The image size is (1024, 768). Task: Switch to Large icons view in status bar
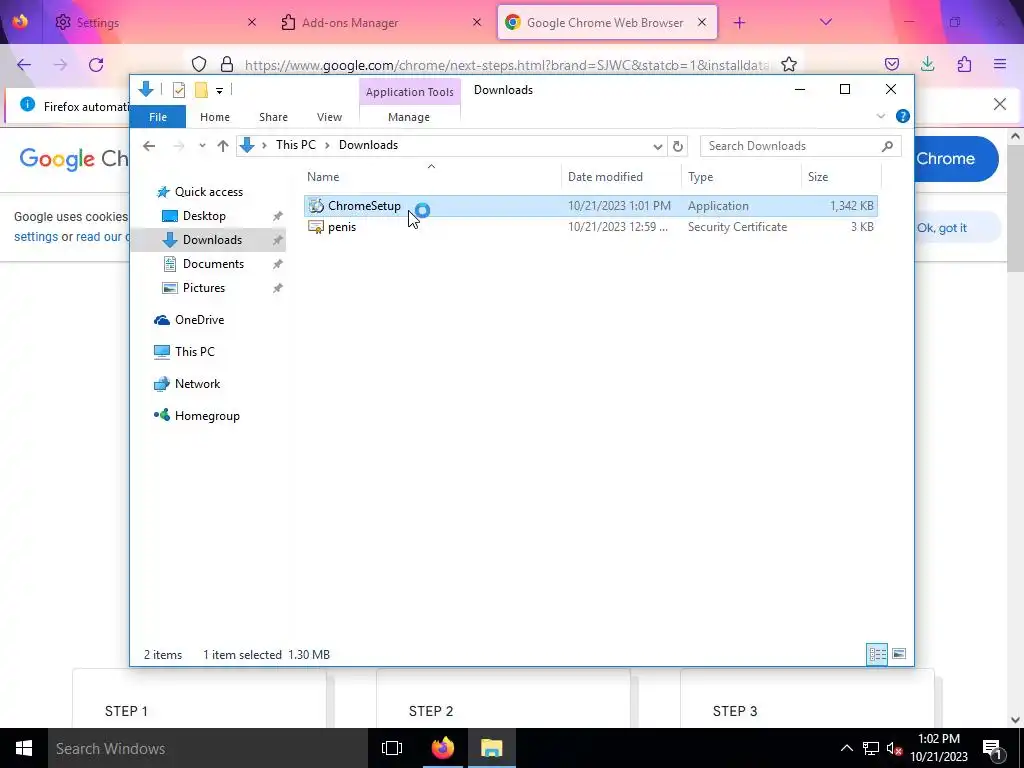899,654
